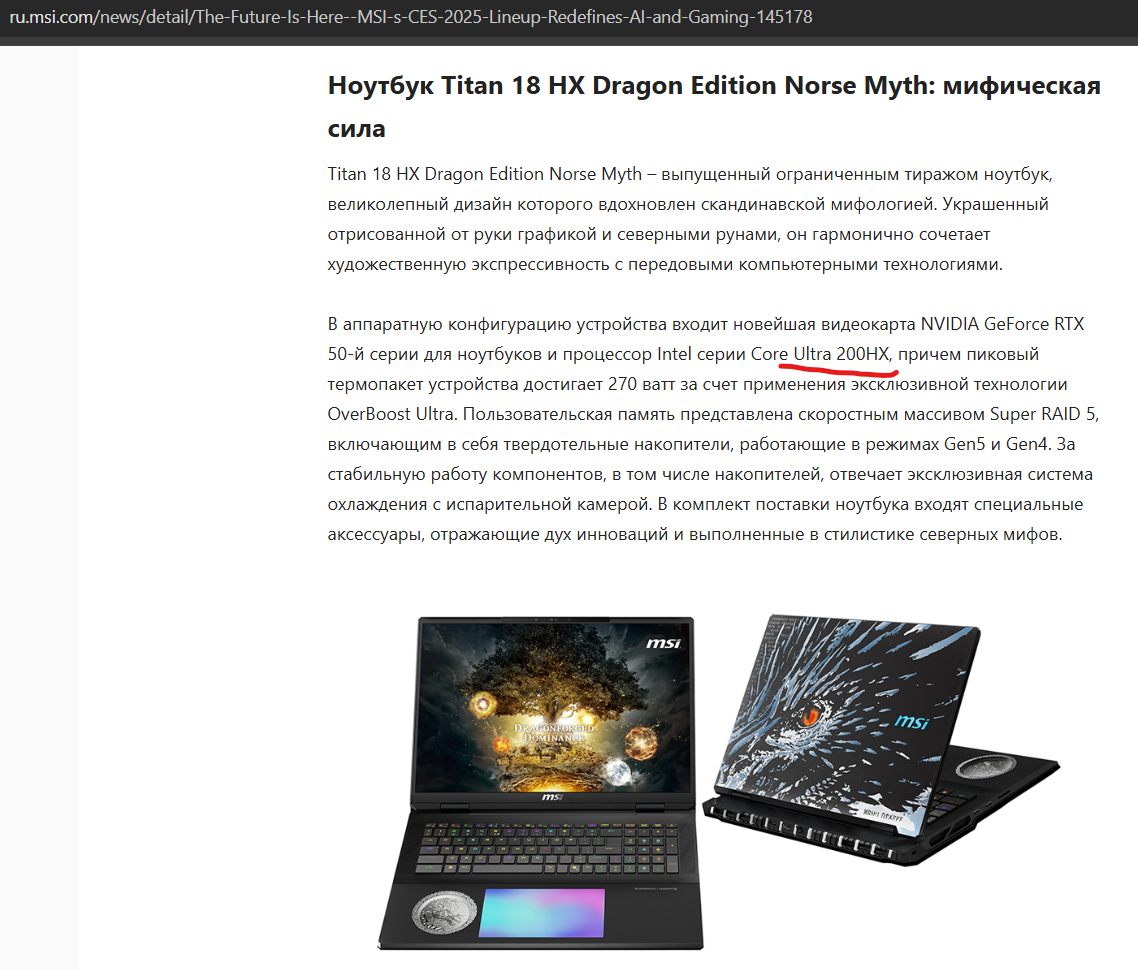This screenshot has width=1138, height=970.
Task: Click the MSI logo on the dragon lid
Action: [911, 721]
